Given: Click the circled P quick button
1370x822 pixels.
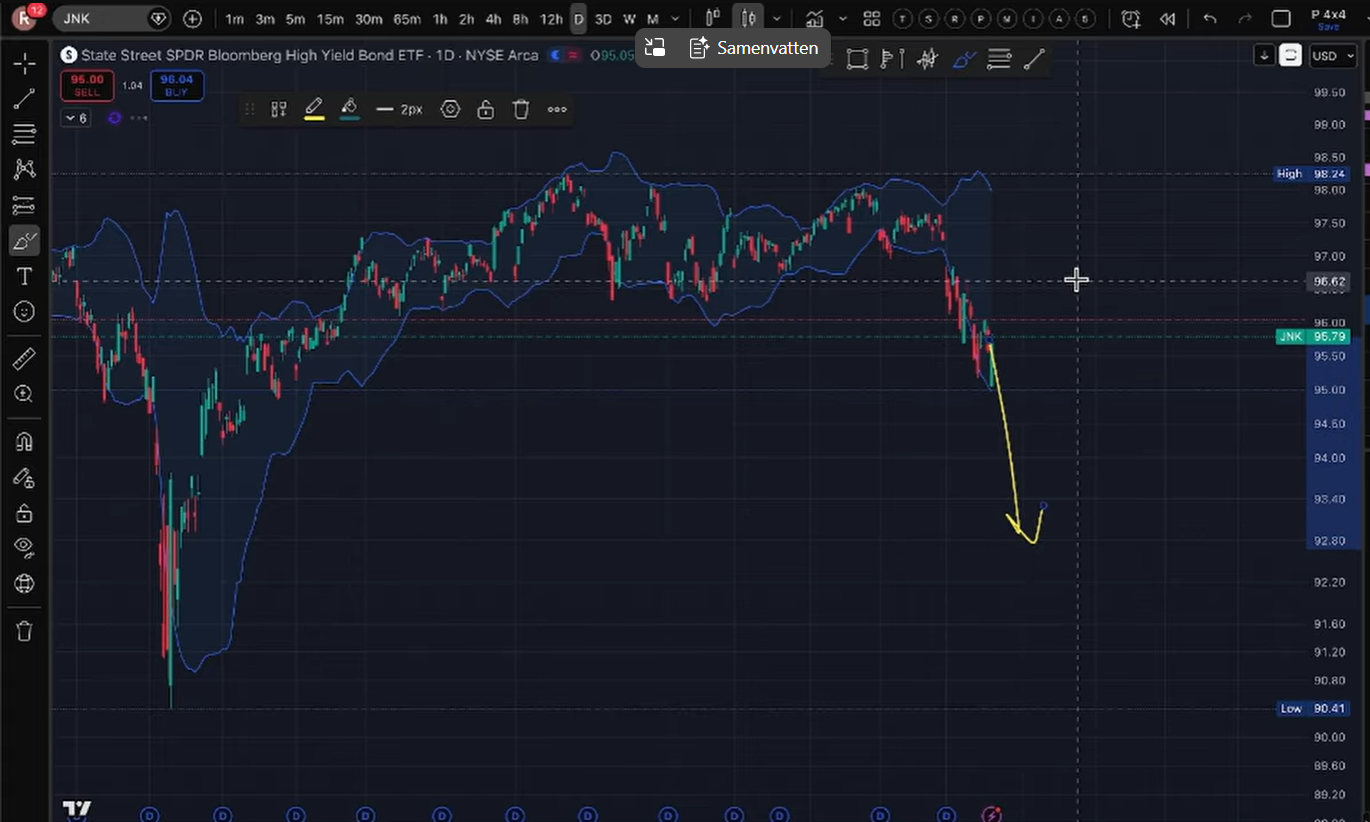Looking at the screenshot, I should [981, 19].
